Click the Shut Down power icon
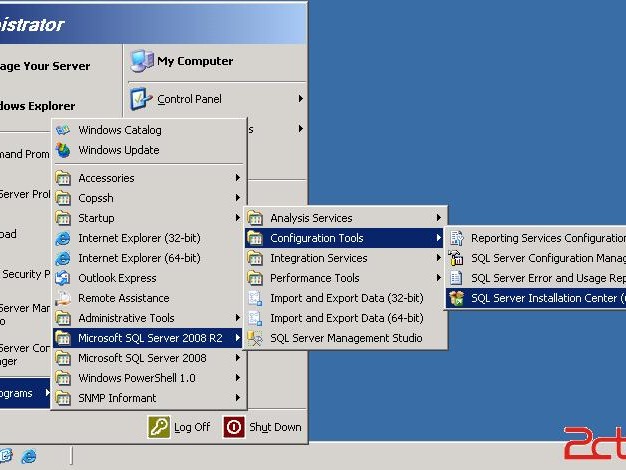This screenshot has height=470, width=626. pos(234,427)
